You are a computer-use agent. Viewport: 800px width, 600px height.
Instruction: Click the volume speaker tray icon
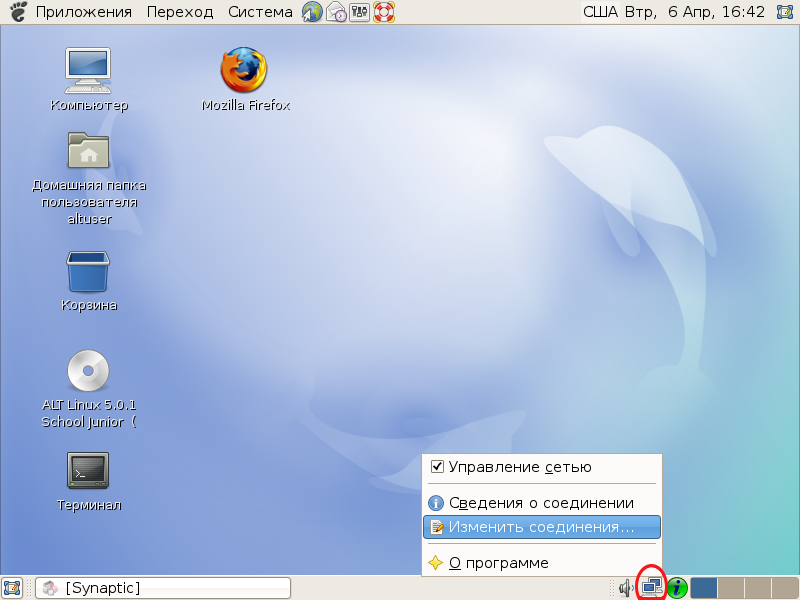pos(626,588)
